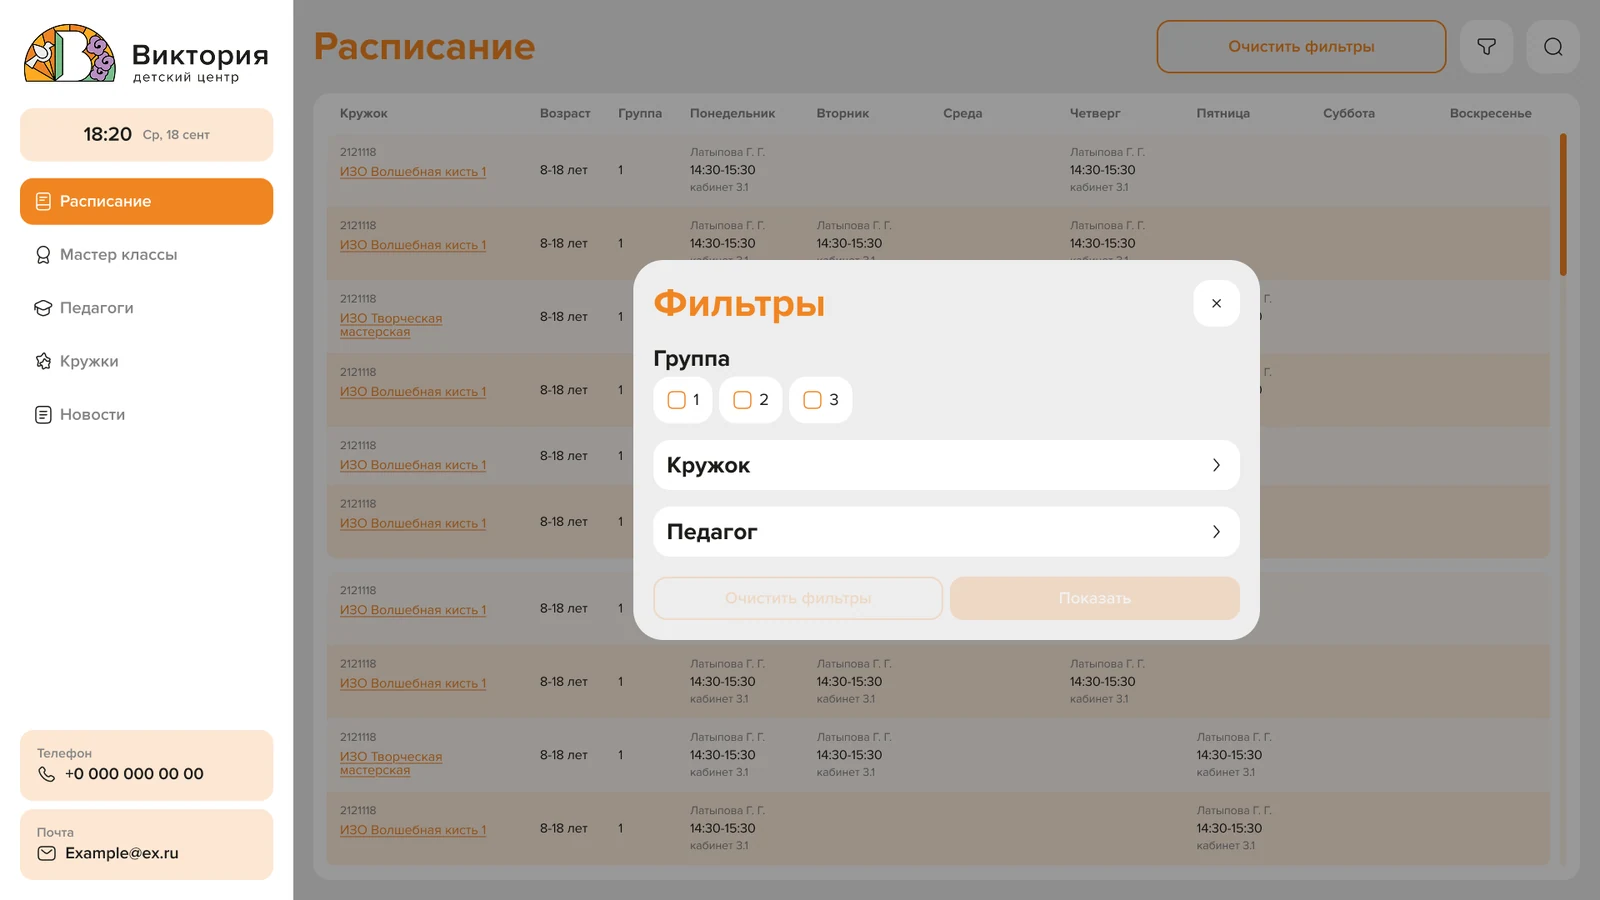
Task: Click the Фильтры dialog title
Action: click(739, 303)
